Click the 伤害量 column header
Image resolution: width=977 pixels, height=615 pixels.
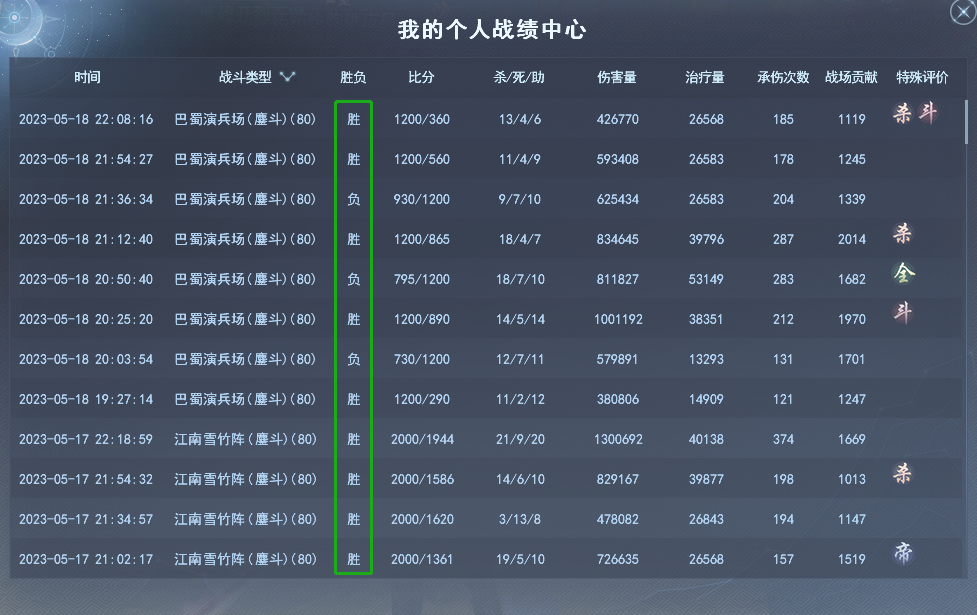pyautogui.click(x=617, y=77)
